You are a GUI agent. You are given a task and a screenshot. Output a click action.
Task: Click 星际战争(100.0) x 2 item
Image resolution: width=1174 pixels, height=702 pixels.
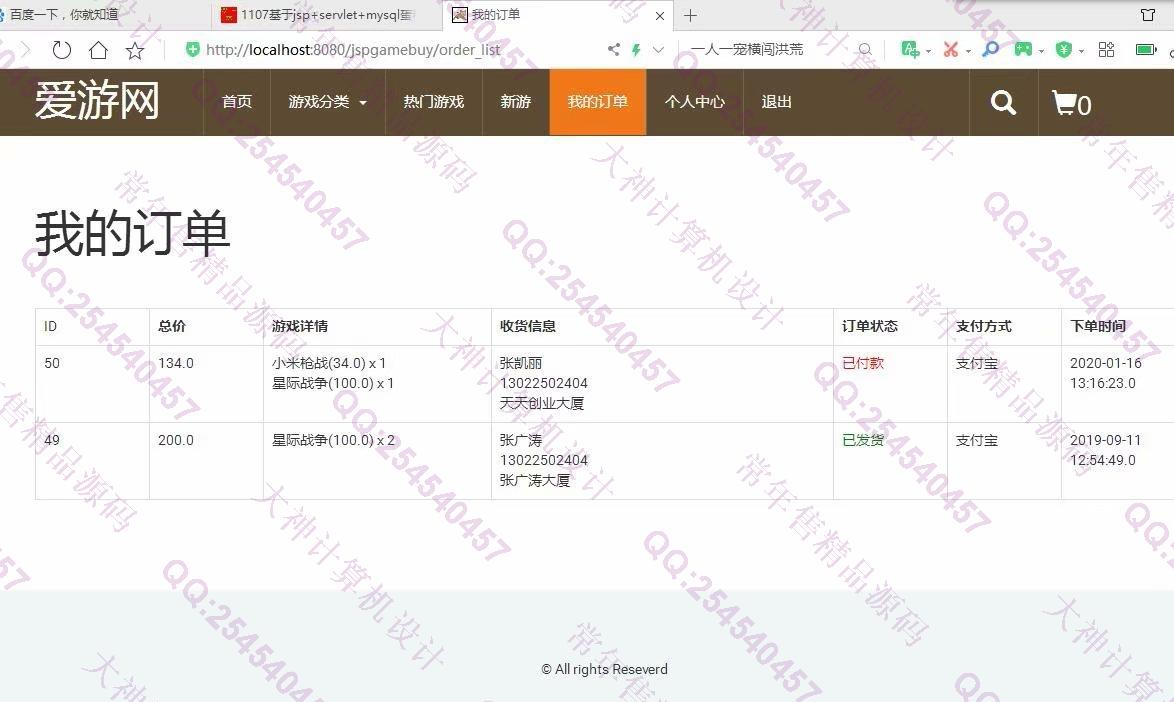(x=333, y=440)
